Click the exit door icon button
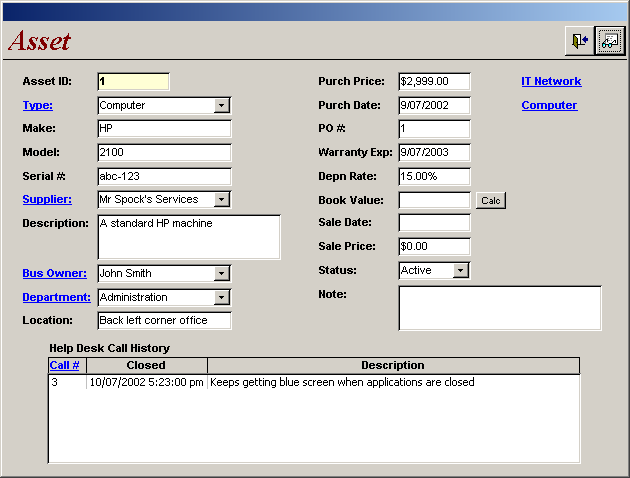Screen dimensions: 630x478 pyautogui.click(x=579, y=41)
